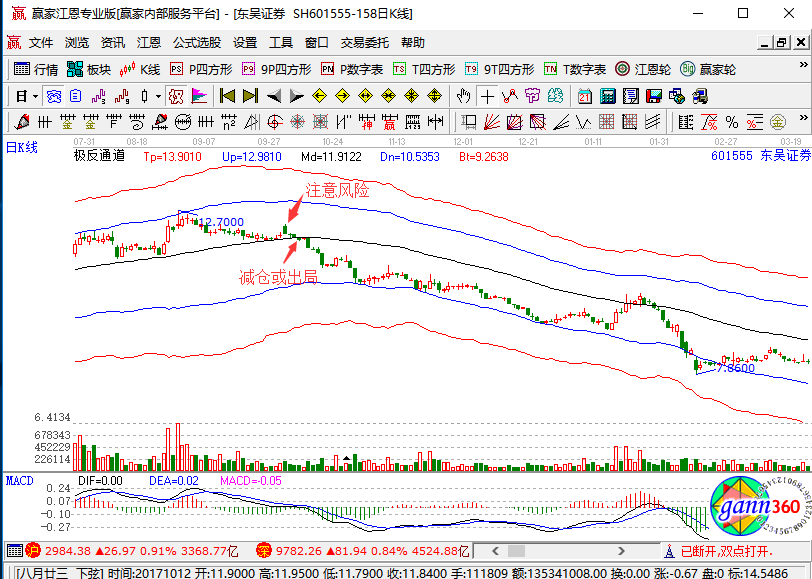Screen dimensions: 812x579
Task: Open the 赢家轮 Big wheel tool
Action: point(707,69)
